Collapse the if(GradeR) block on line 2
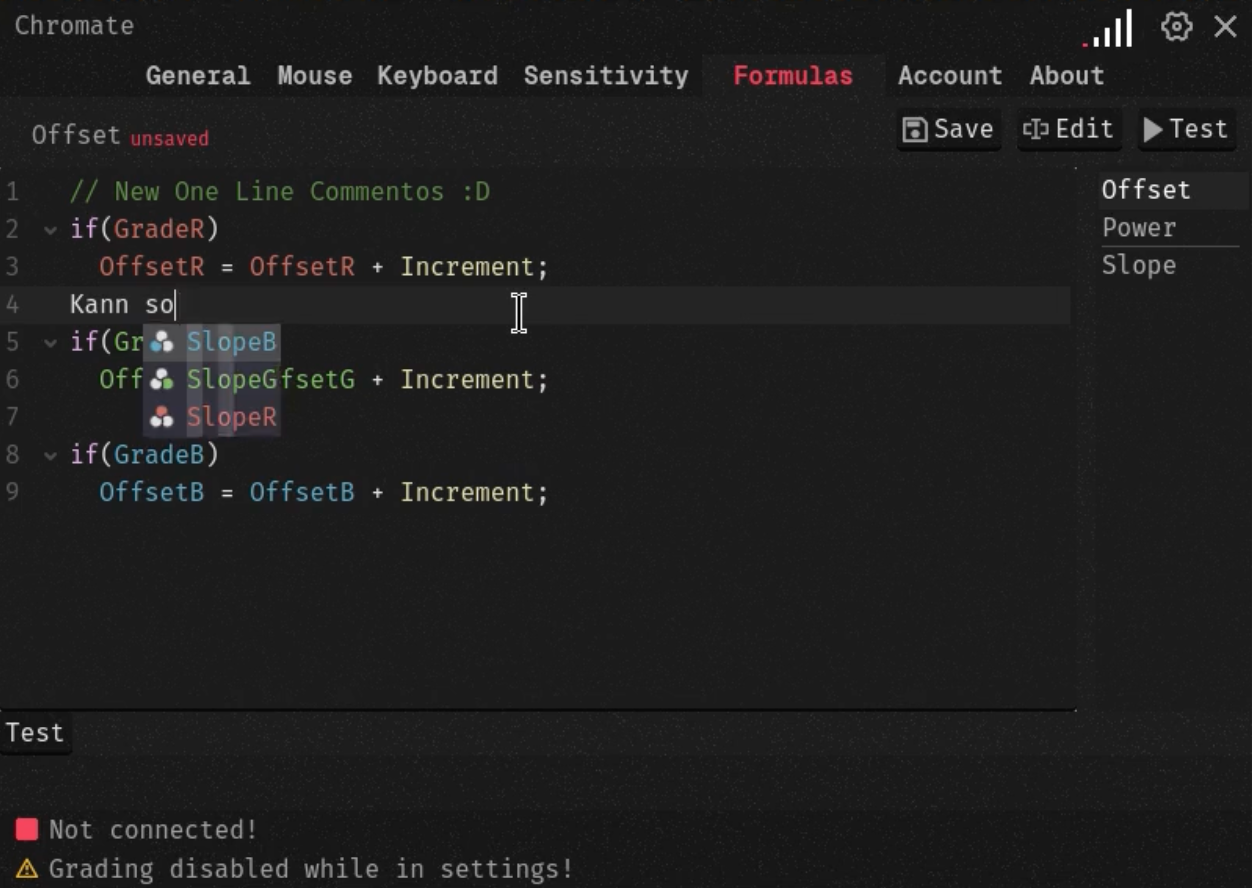Viewport: 1252px width, 888px height. [x=50, y=230]
